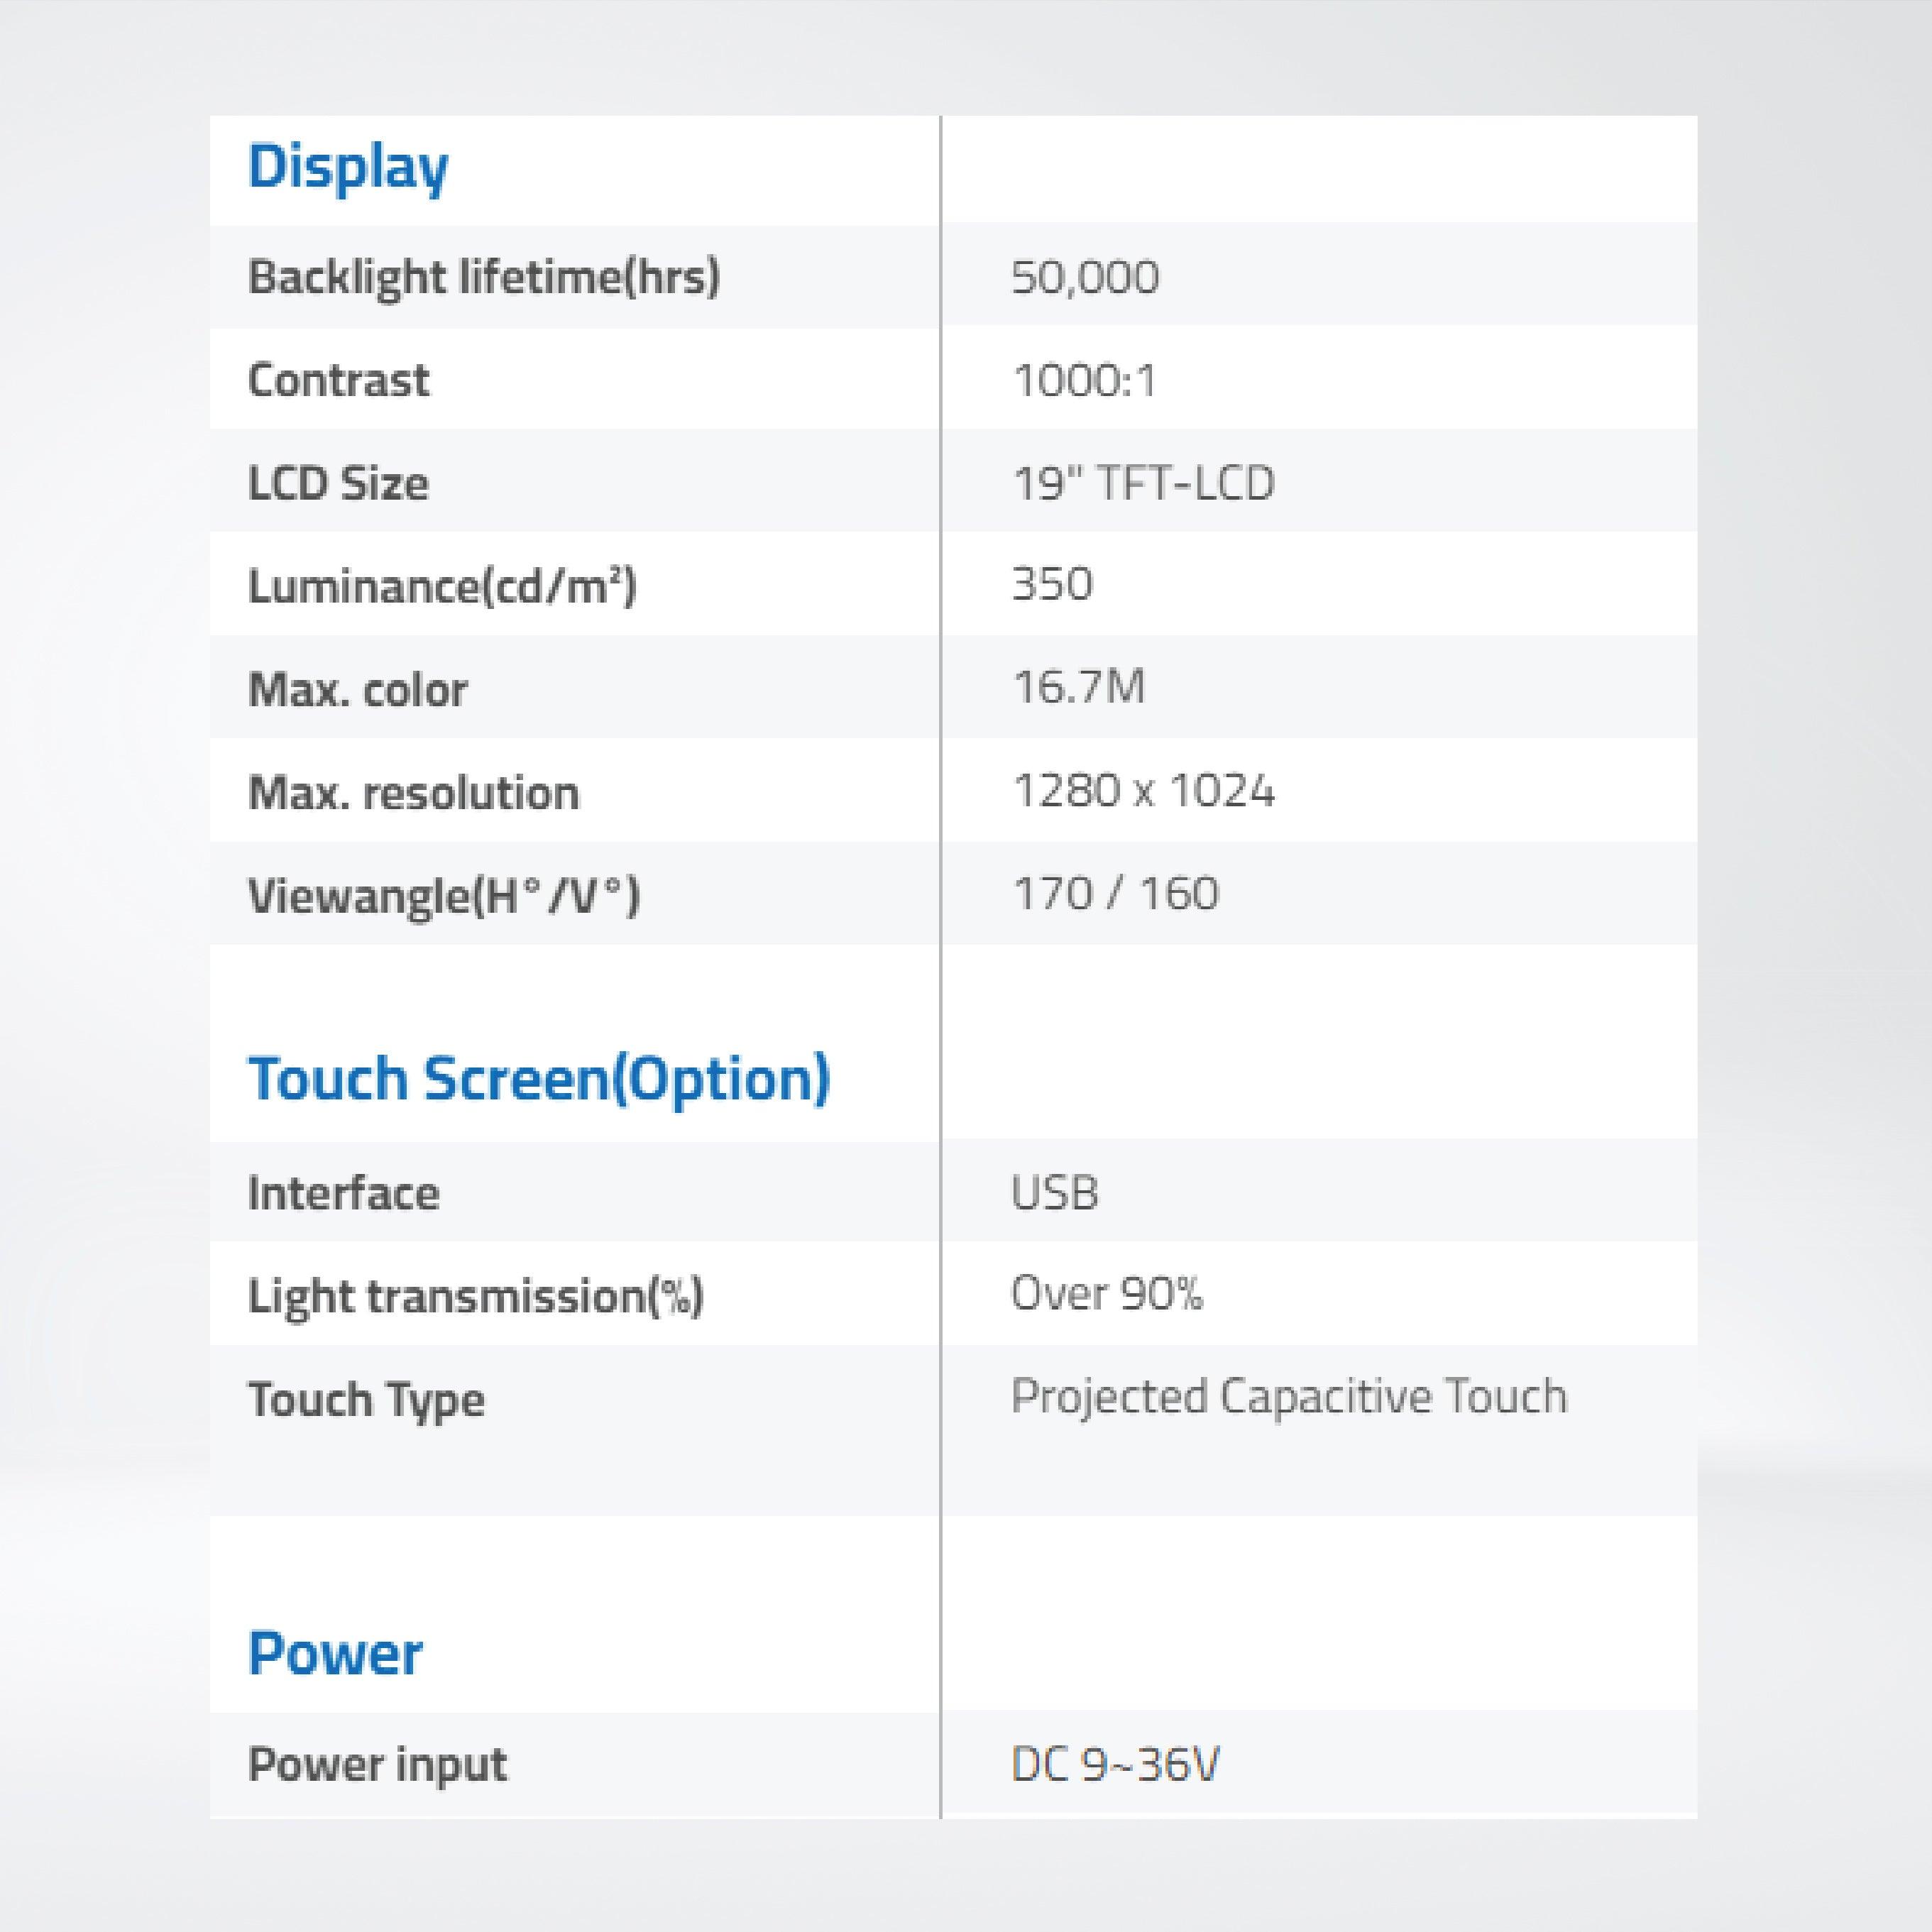Select the Interface row label
The width and height of the screenshot is (1932, 1932).
point(343,1193)
